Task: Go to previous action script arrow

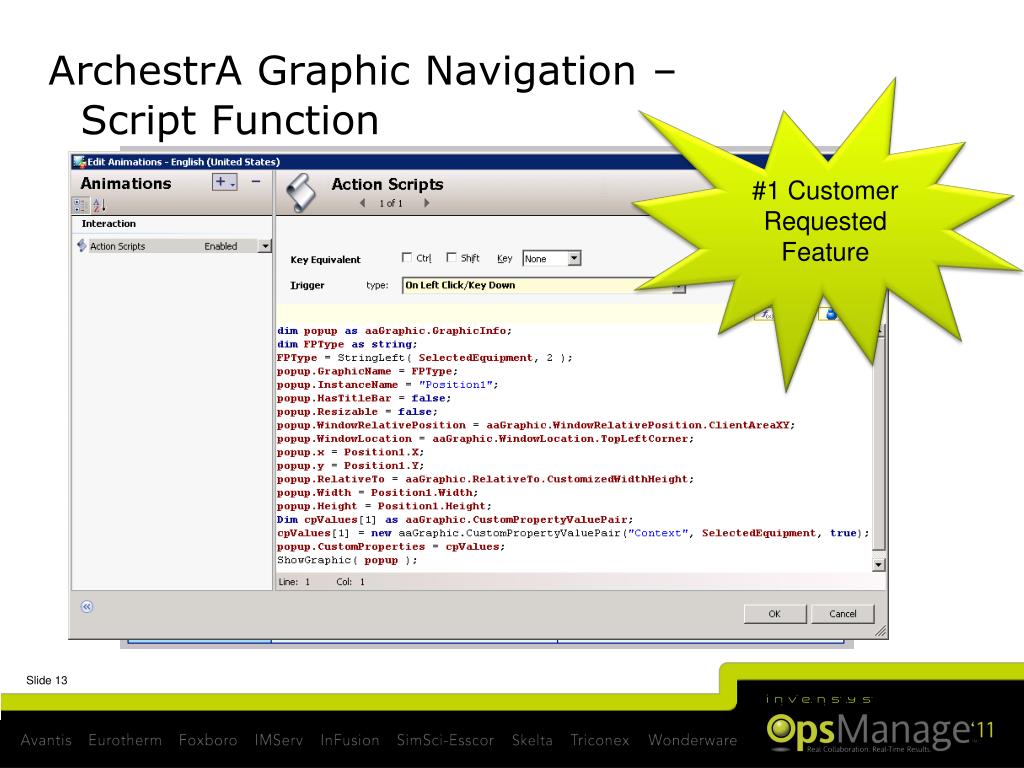Action: (x=362, y=203)
